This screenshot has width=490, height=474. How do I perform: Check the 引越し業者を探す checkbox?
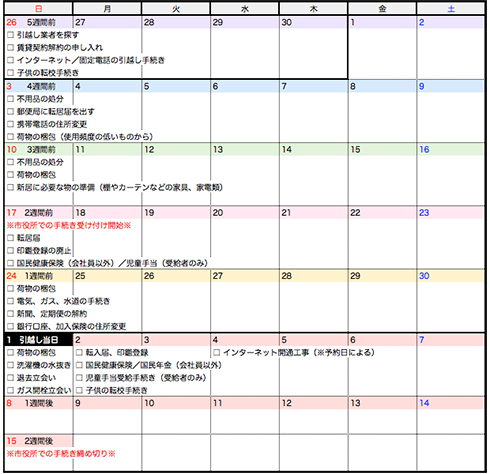click(x=11, y=35)
